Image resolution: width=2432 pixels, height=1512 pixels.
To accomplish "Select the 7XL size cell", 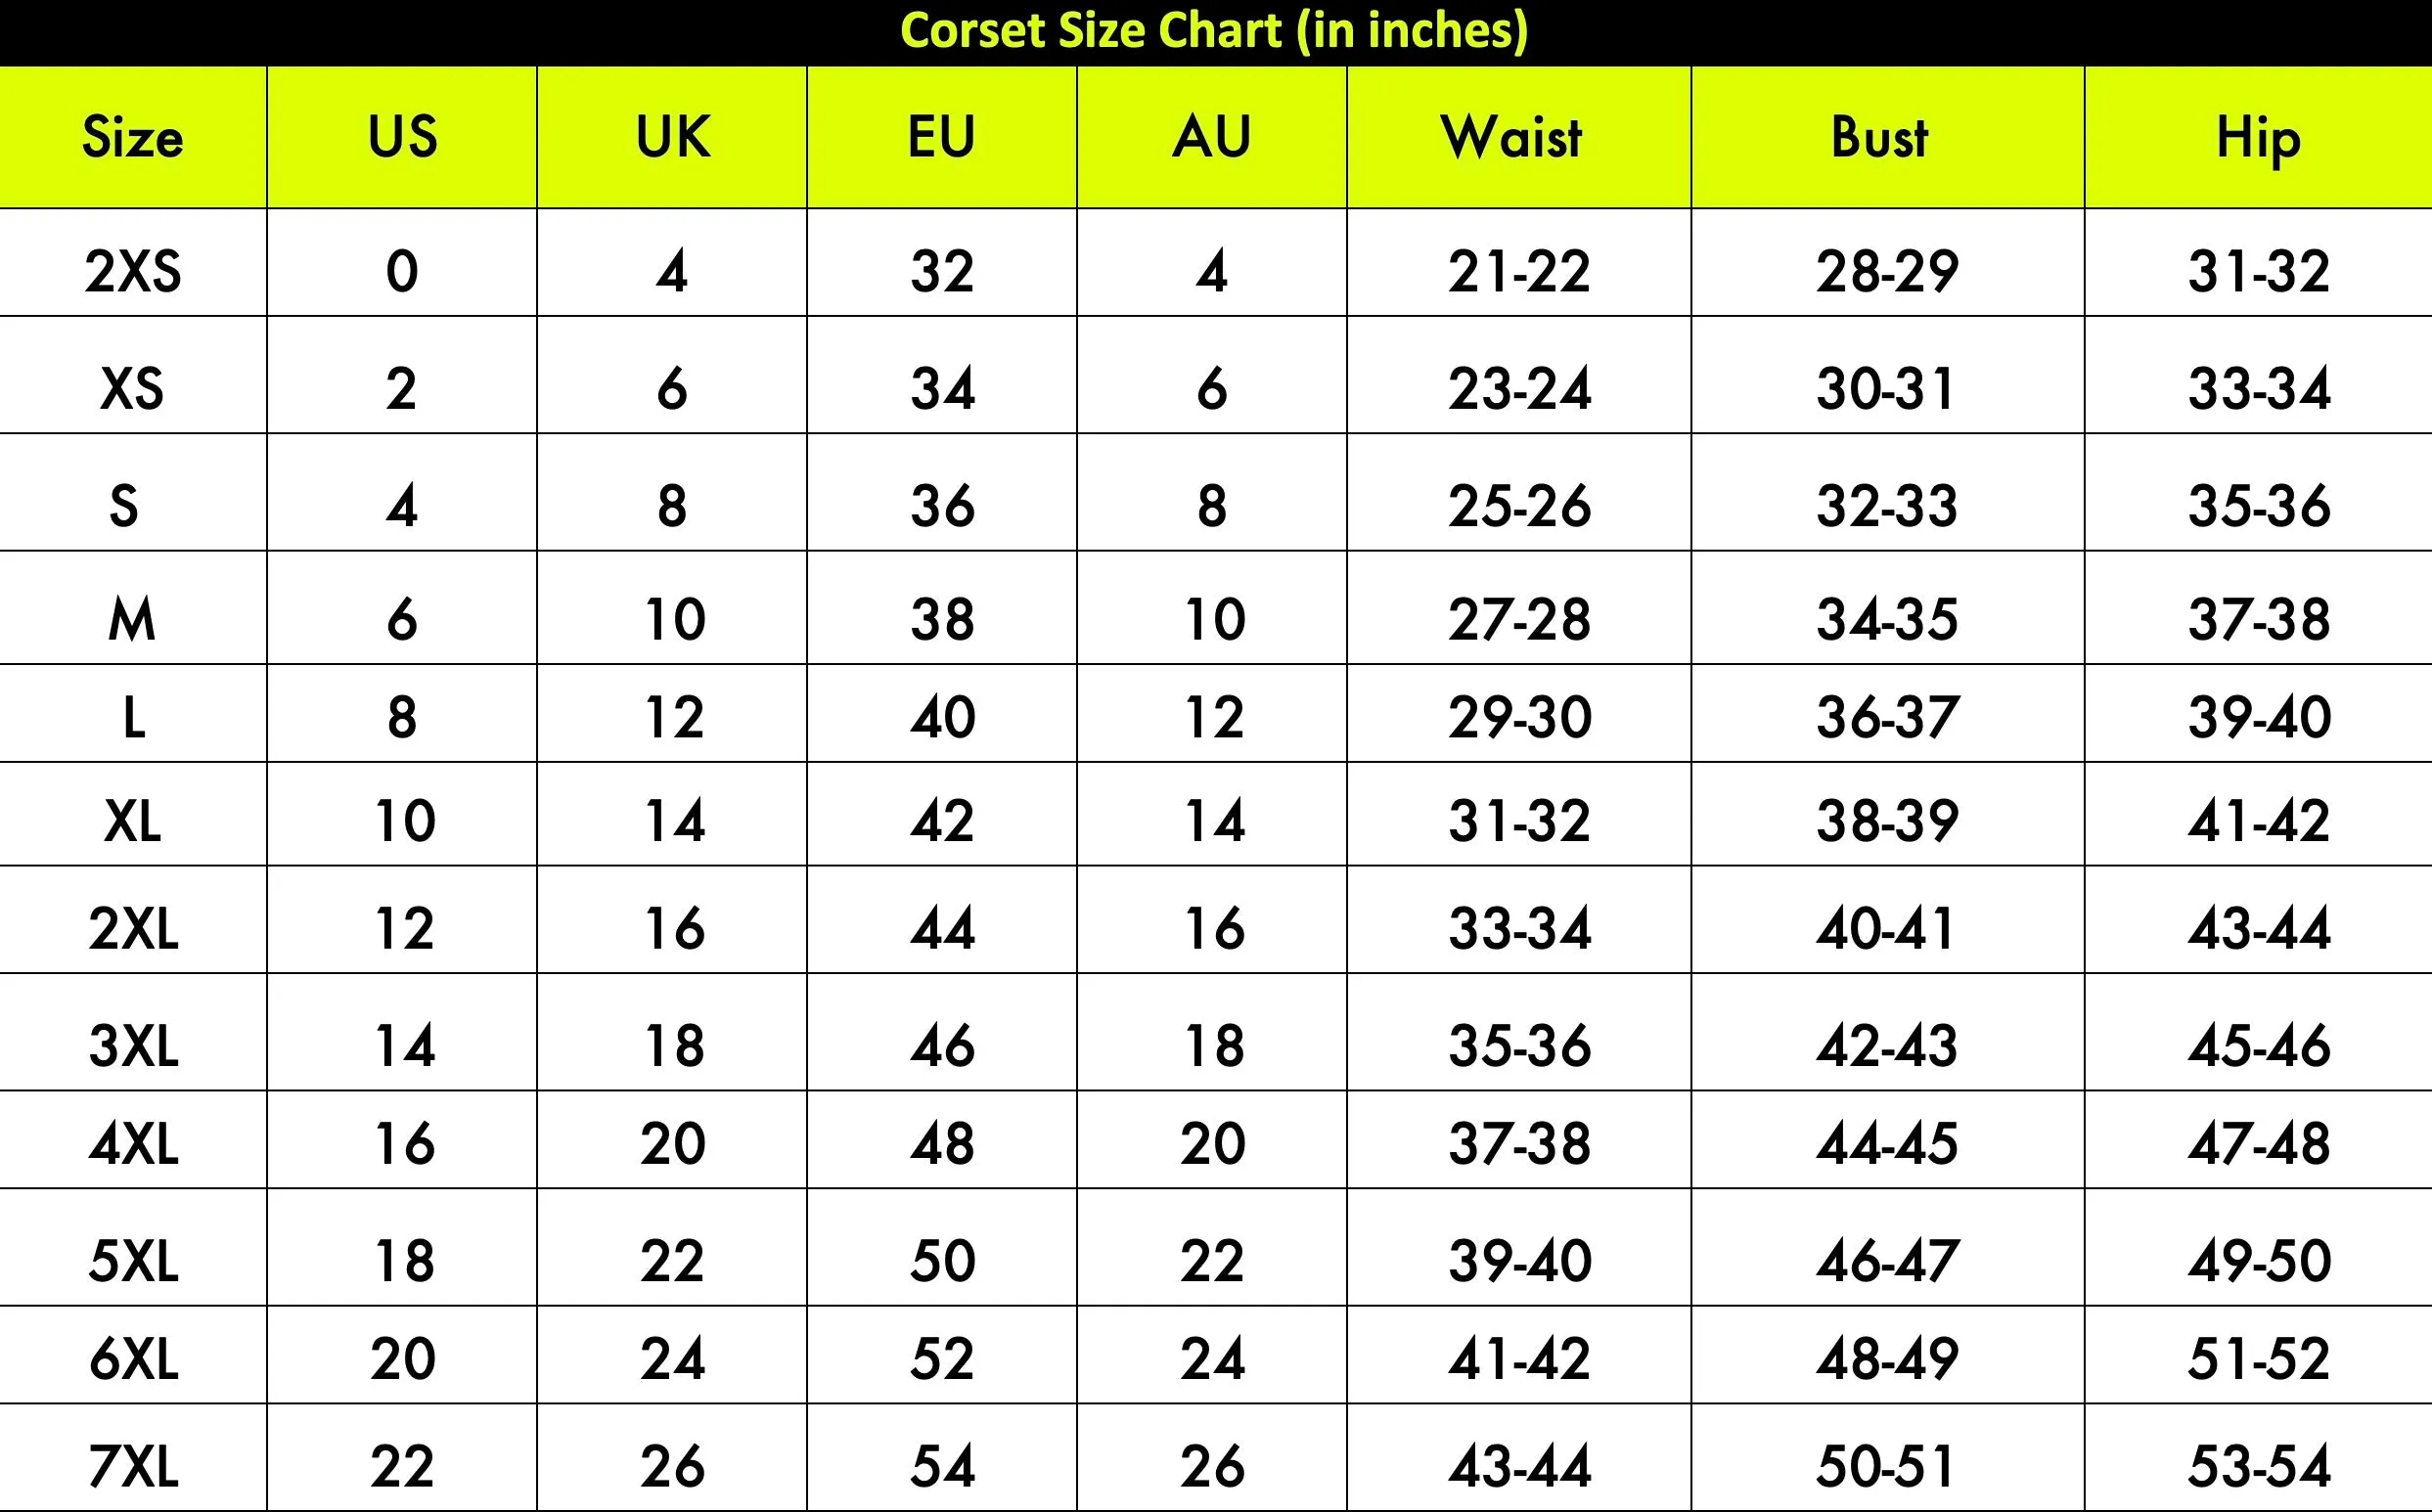I will 133,1466.
